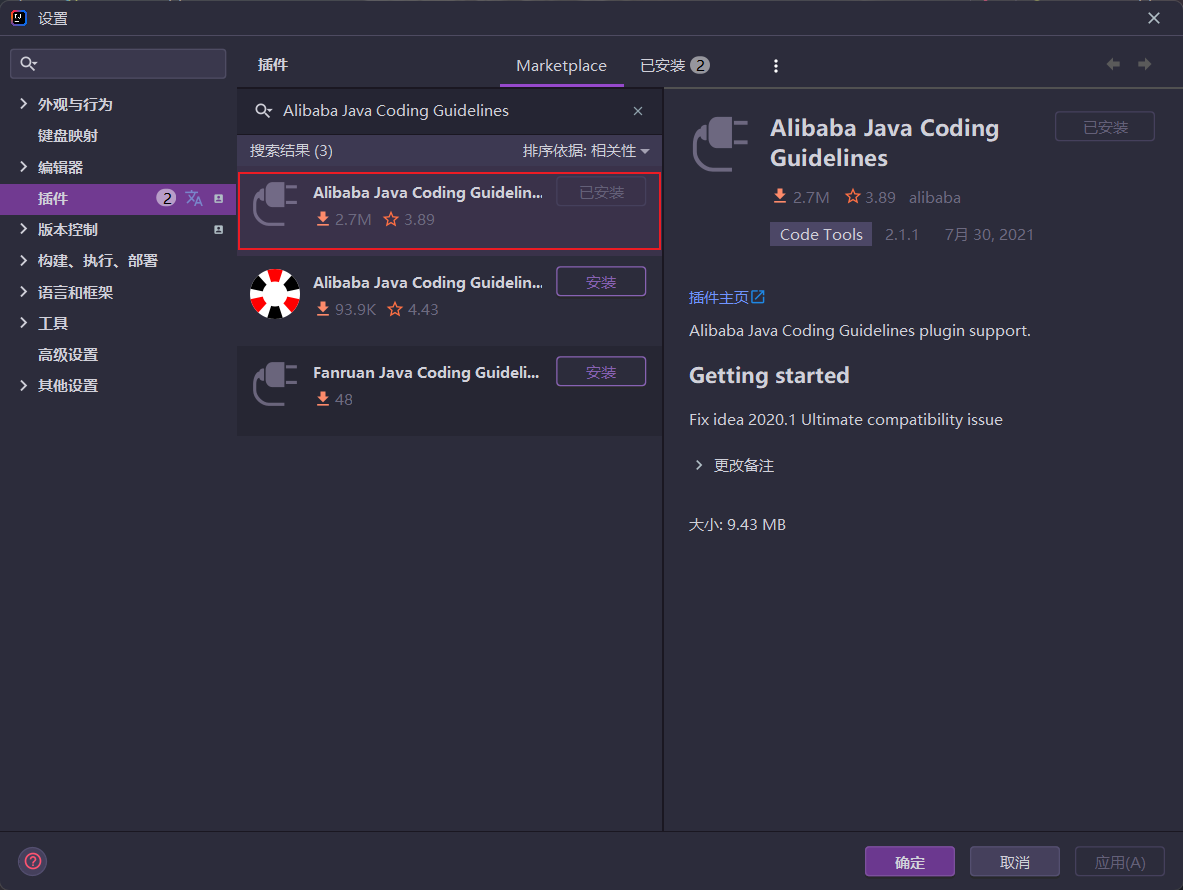Image resolution: width=1183 pixels, height=890 pixels.
Task: Open the plugins three-dot options menu
Action: [x=776, y=66]
